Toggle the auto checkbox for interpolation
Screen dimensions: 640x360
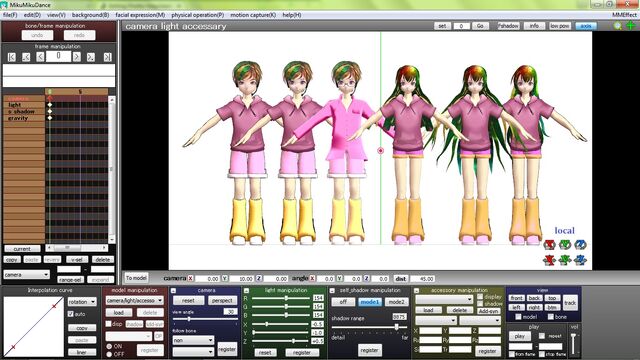(71, 314)
